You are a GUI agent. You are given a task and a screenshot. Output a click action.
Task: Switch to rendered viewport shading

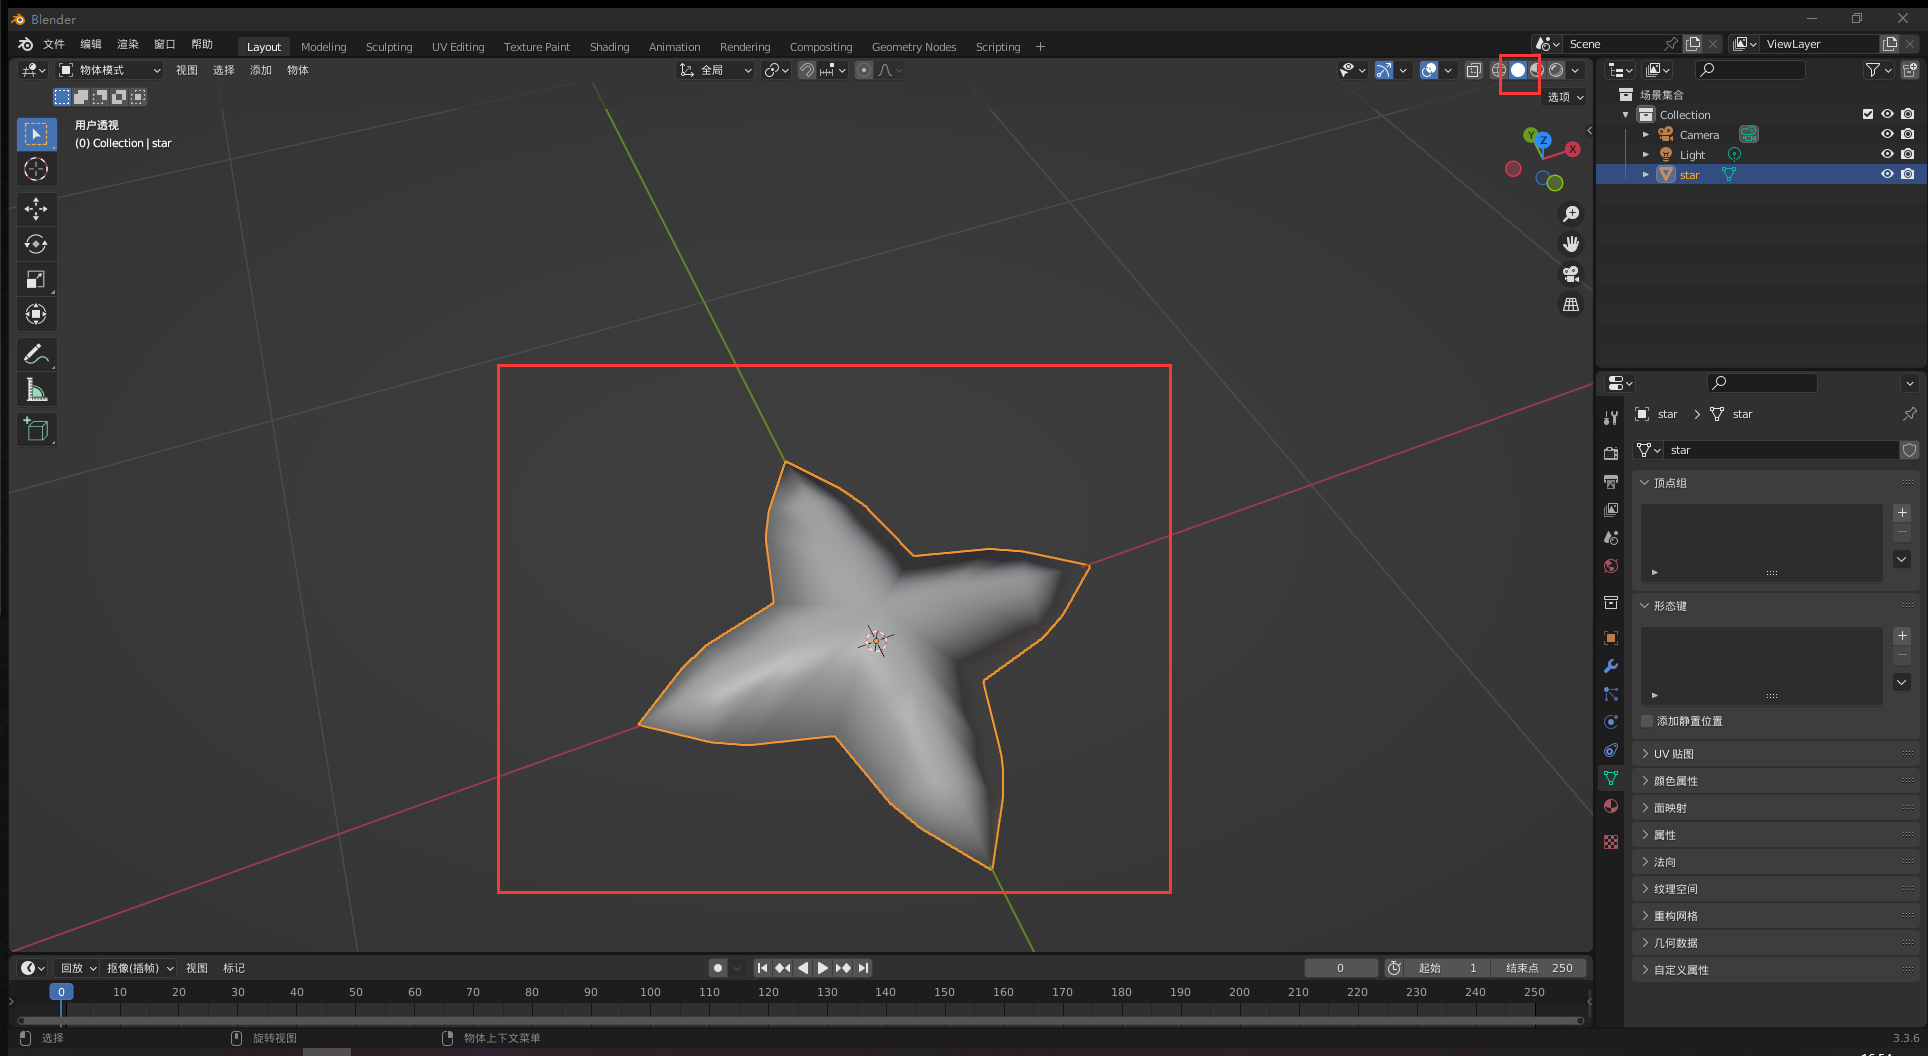pos(1556,70)
